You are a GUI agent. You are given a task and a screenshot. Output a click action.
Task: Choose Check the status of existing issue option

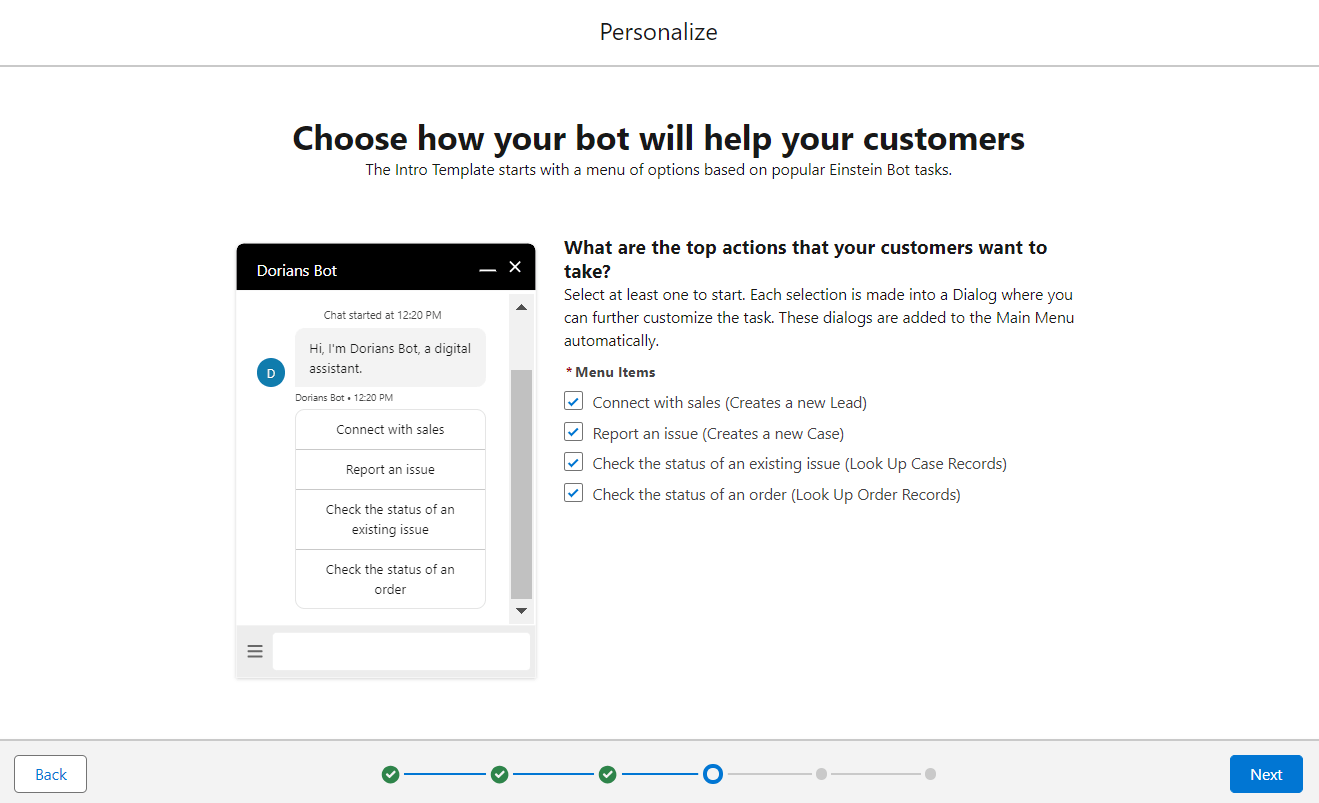[x=390, y=519]
